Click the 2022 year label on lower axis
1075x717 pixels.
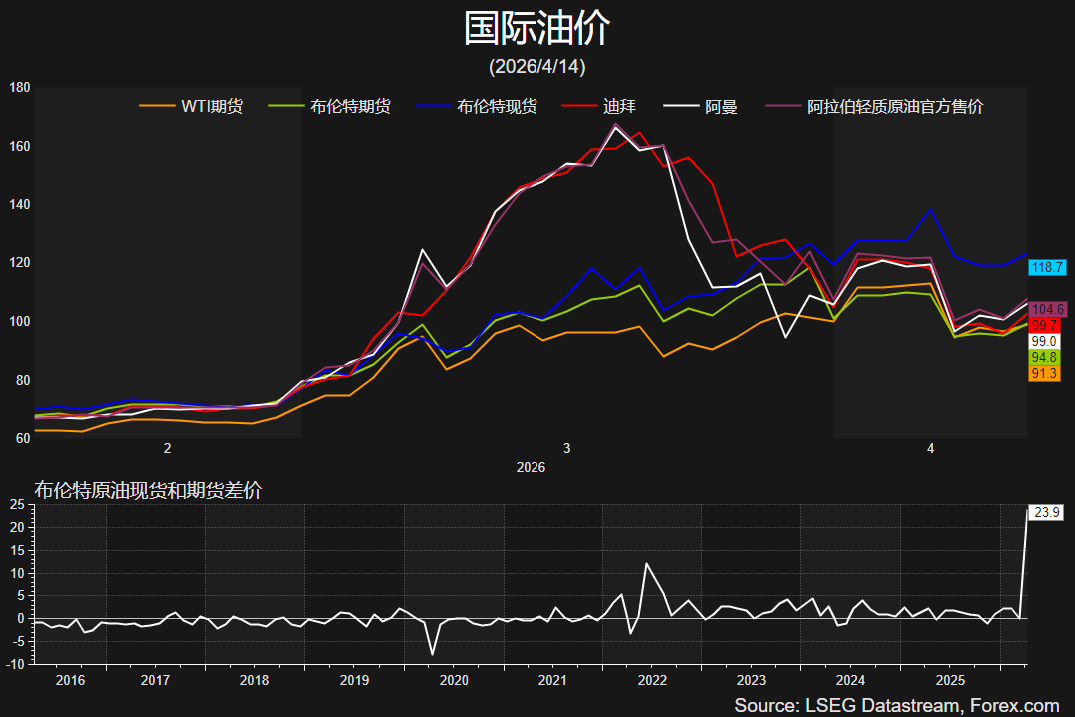(x=652, y=680)
